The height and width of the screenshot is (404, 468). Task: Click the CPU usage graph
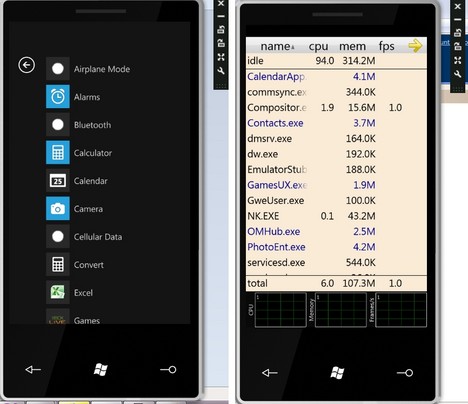click(x=281, y=310)
